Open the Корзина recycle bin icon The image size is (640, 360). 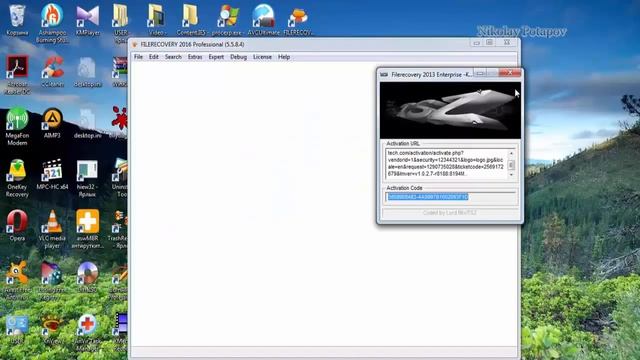pyautogui.click(x=17, y=19)
